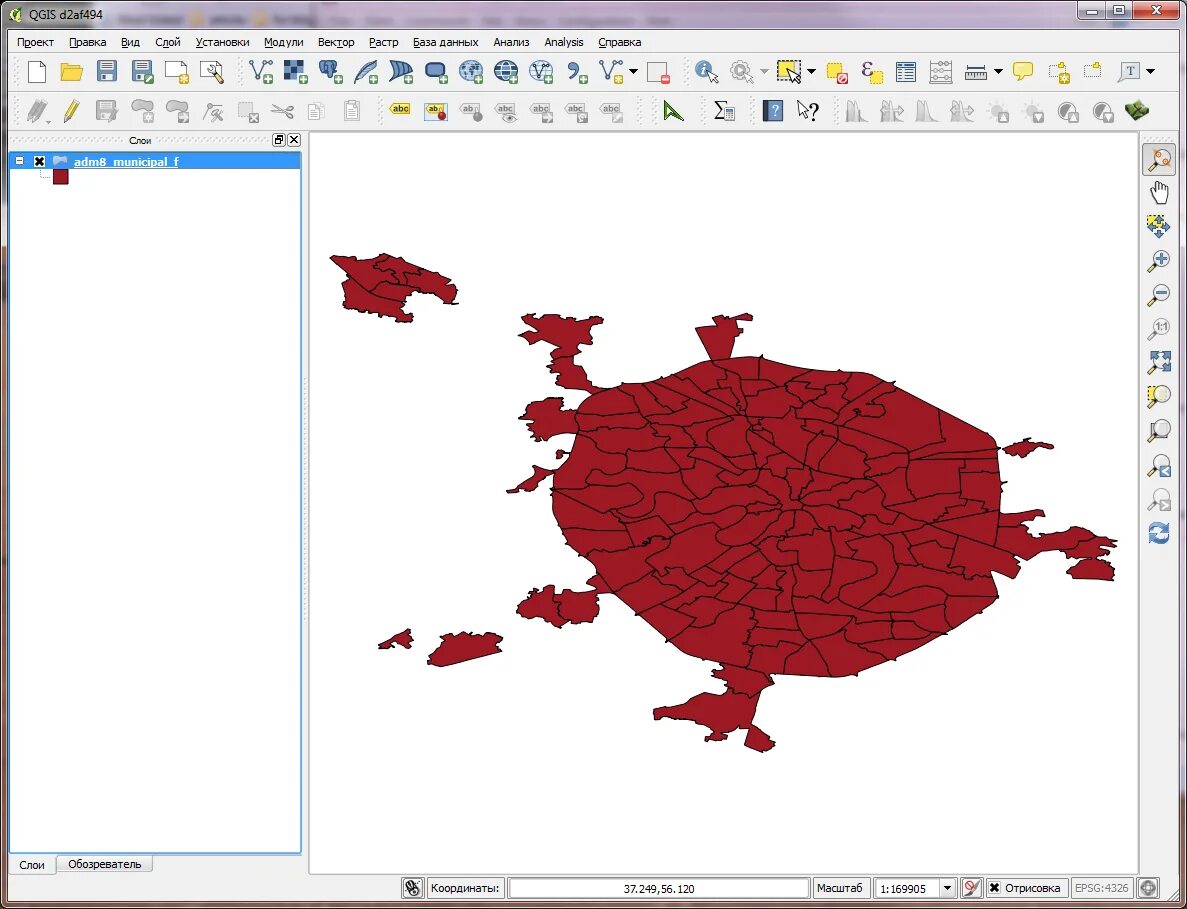Open Run Feature Action dropdown arrow
The width and height of the screenshot is (1187, 909).
764,72
